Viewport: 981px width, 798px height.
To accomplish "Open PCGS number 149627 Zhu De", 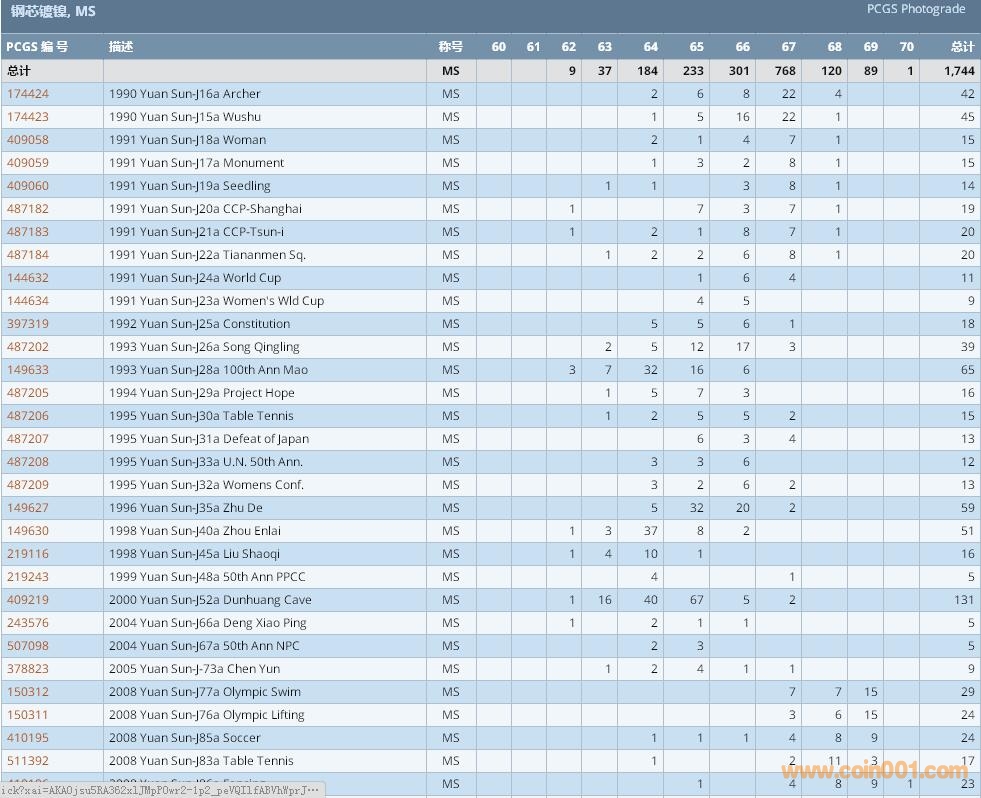I will pyautogui.click(x=28, y=508).
